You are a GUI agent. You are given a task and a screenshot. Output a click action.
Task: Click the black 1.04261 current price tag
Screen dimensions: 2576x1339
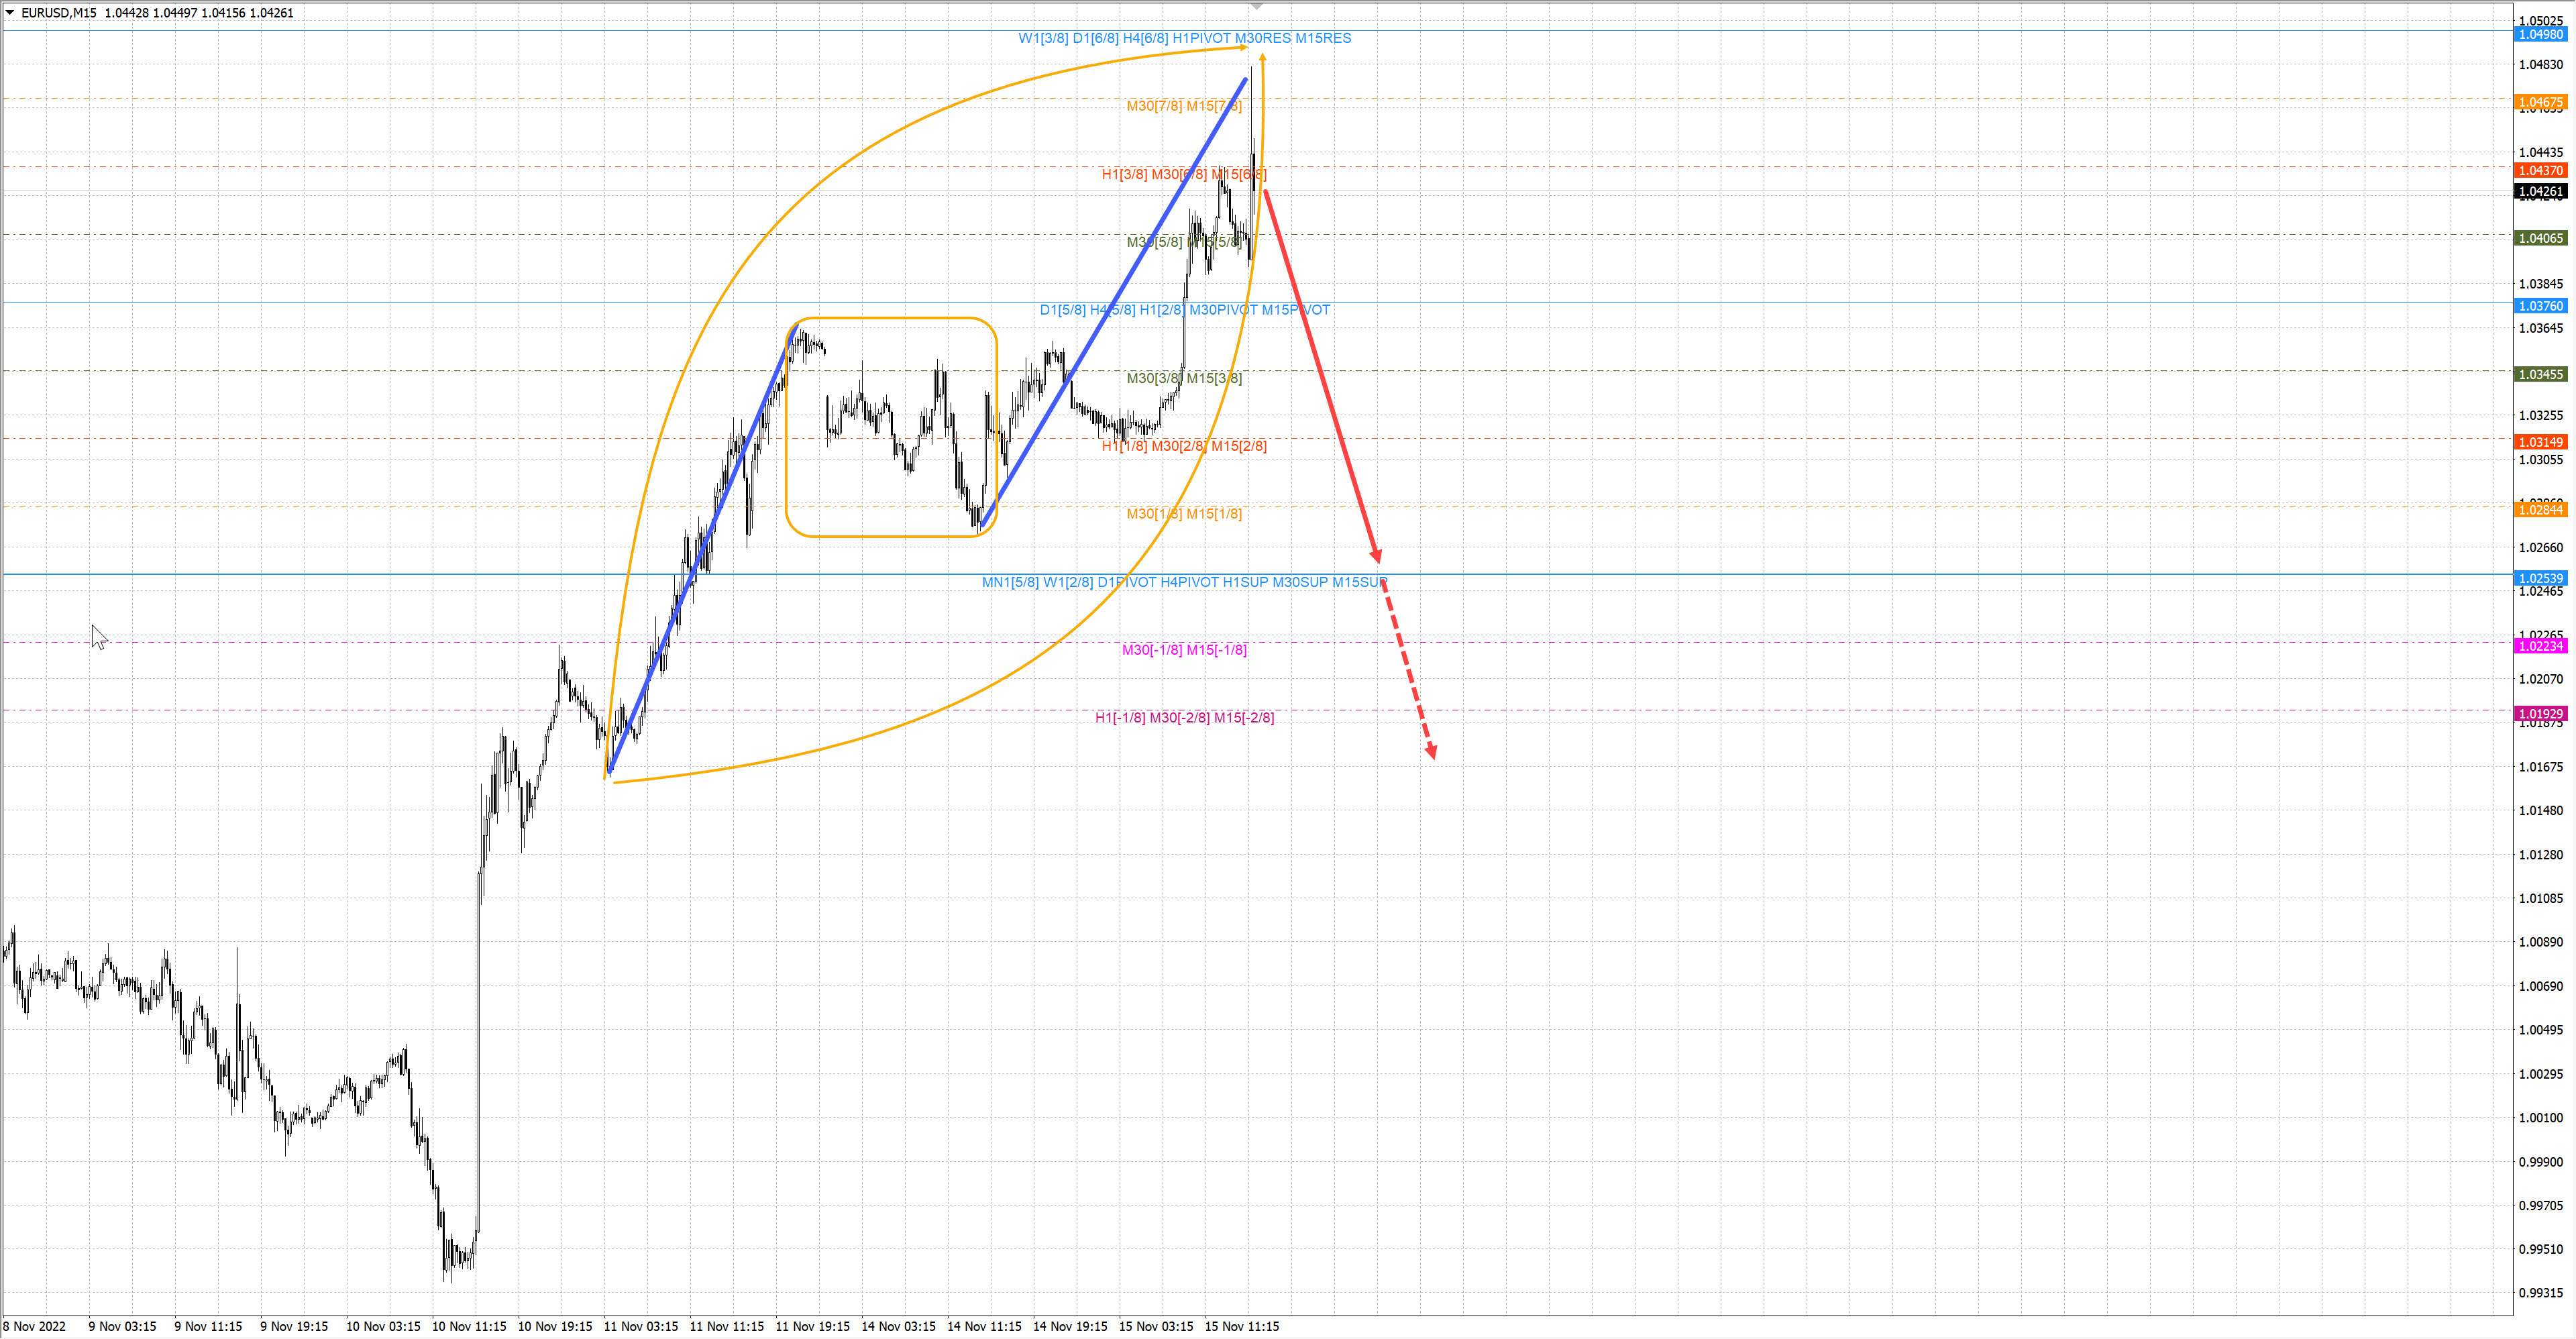point(2540,191)
